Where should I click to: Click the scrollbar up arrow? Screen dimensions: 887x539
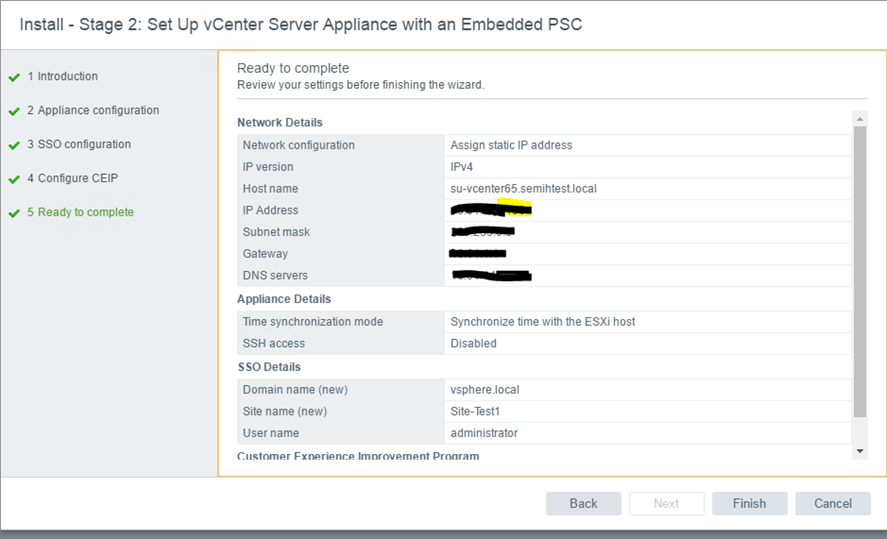click(860, 119)
